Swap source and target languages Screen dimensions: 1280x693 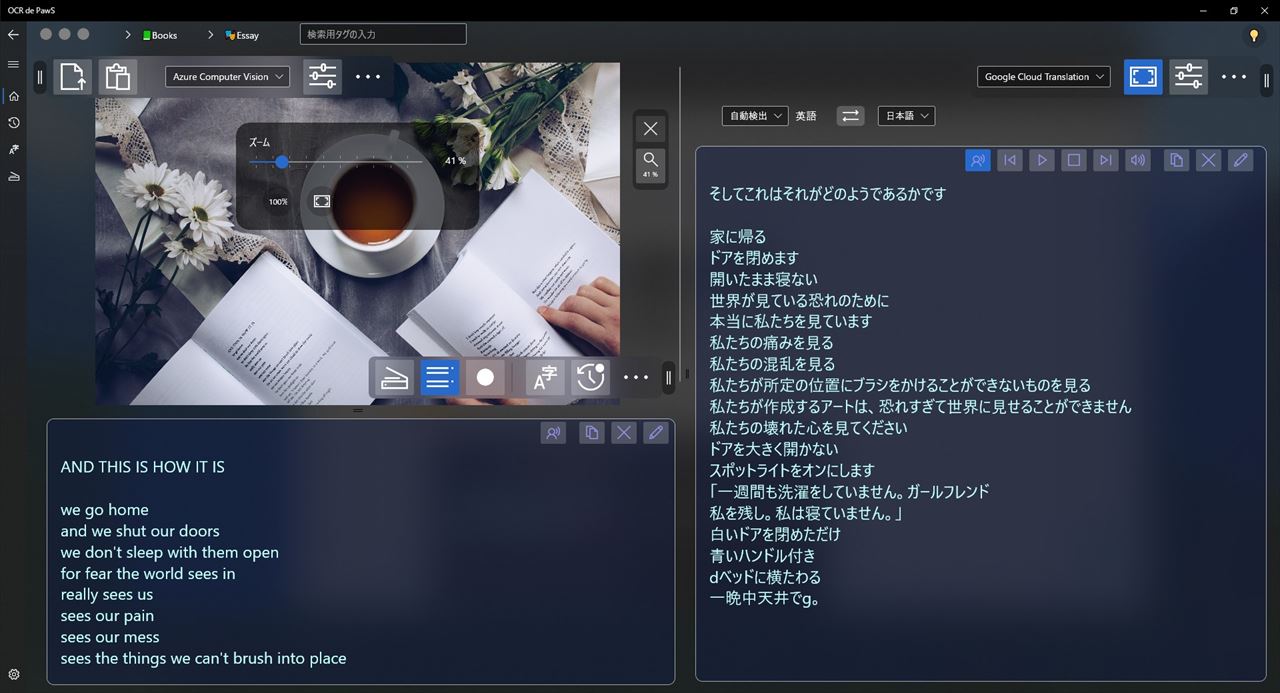click(850, 116)
